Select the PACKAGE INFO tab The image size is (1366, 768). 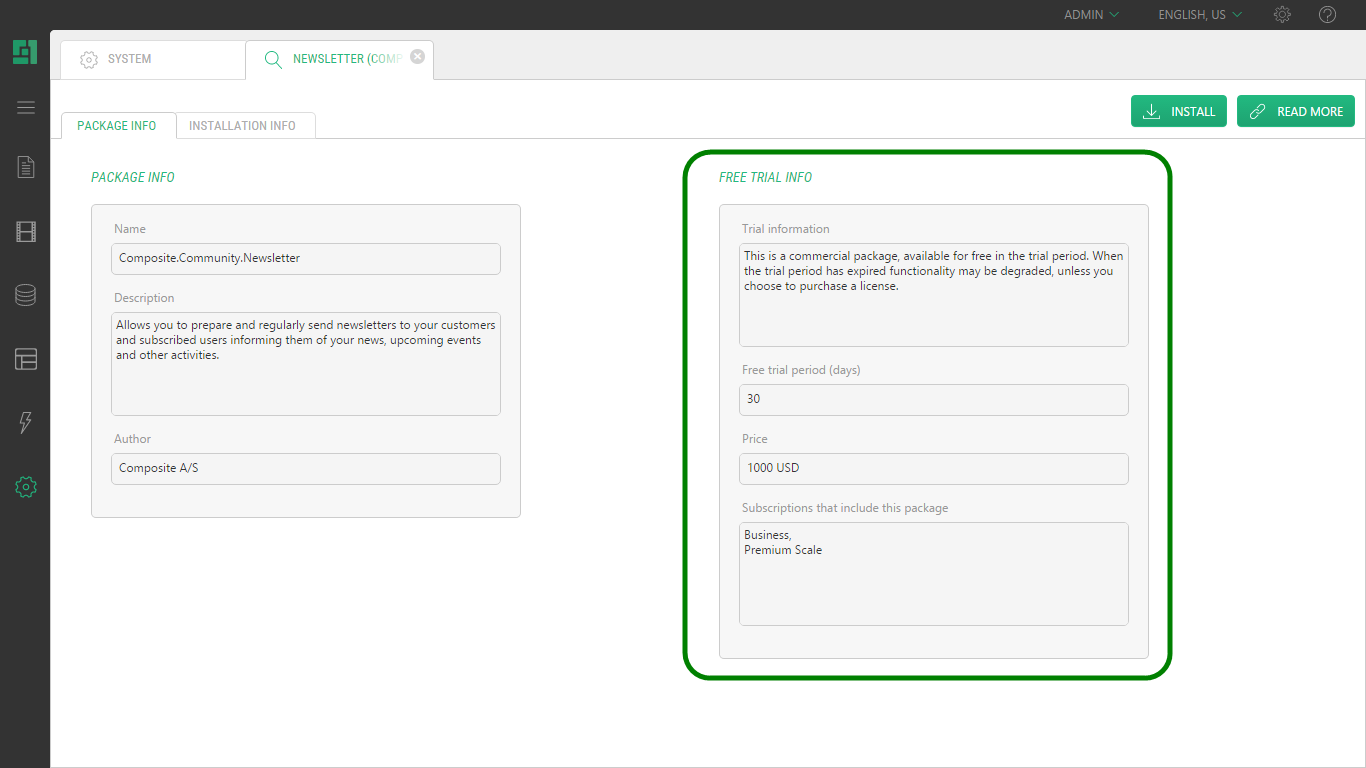[x=117, y=126]
